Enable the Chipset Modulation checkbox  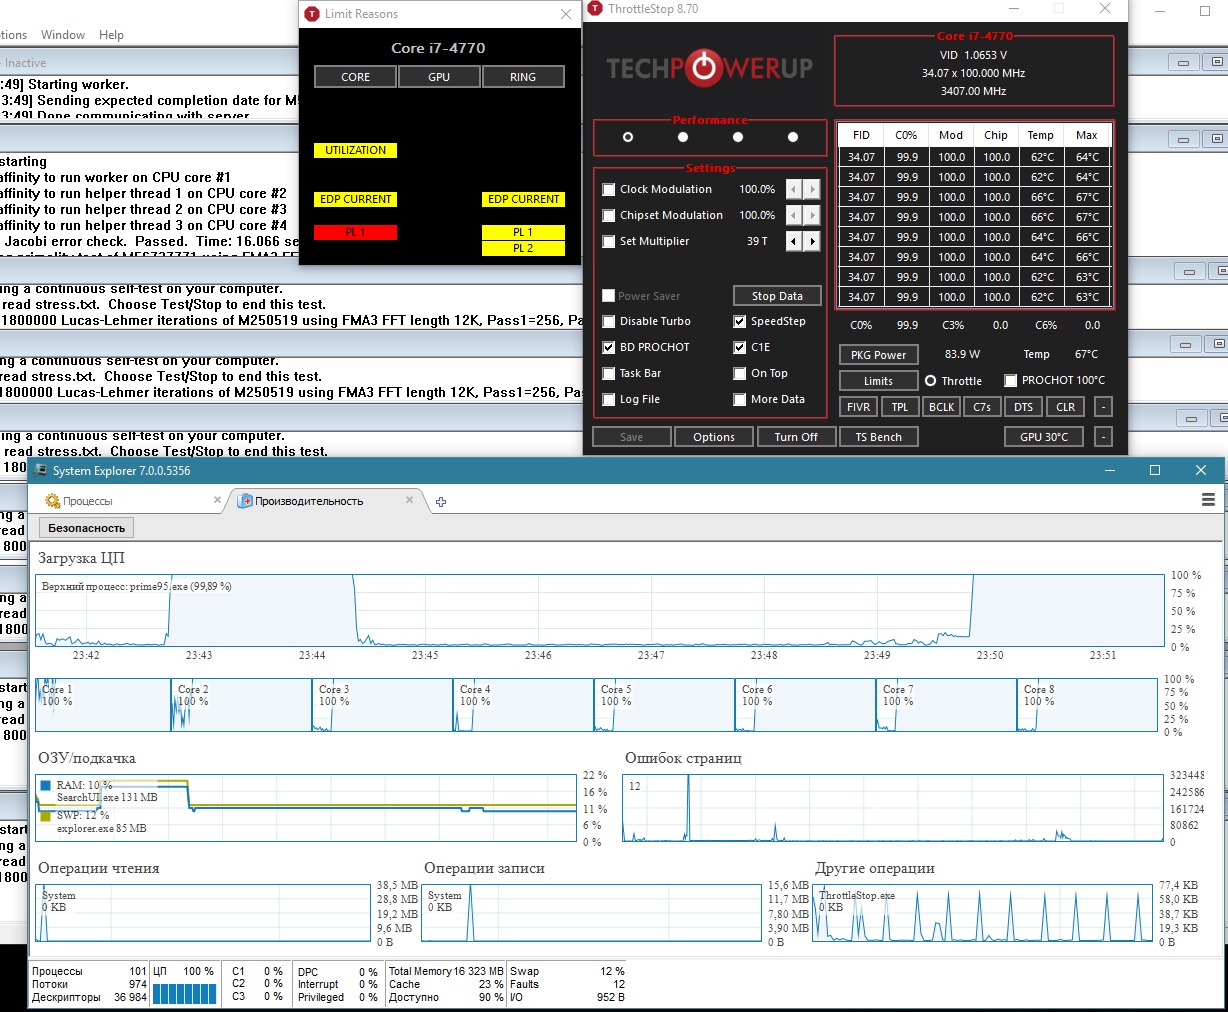pyautogui.click(x=608, y=215)
